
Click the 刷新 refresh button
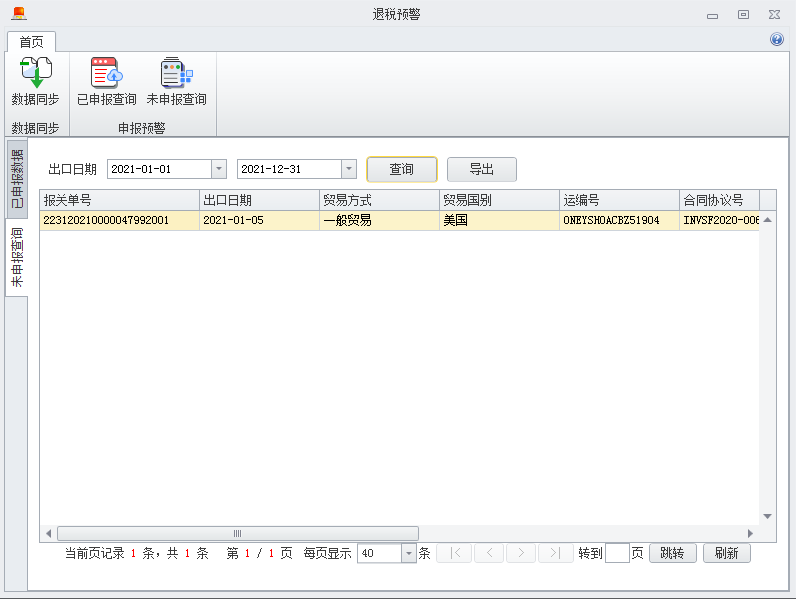click(x=726, y=553)
